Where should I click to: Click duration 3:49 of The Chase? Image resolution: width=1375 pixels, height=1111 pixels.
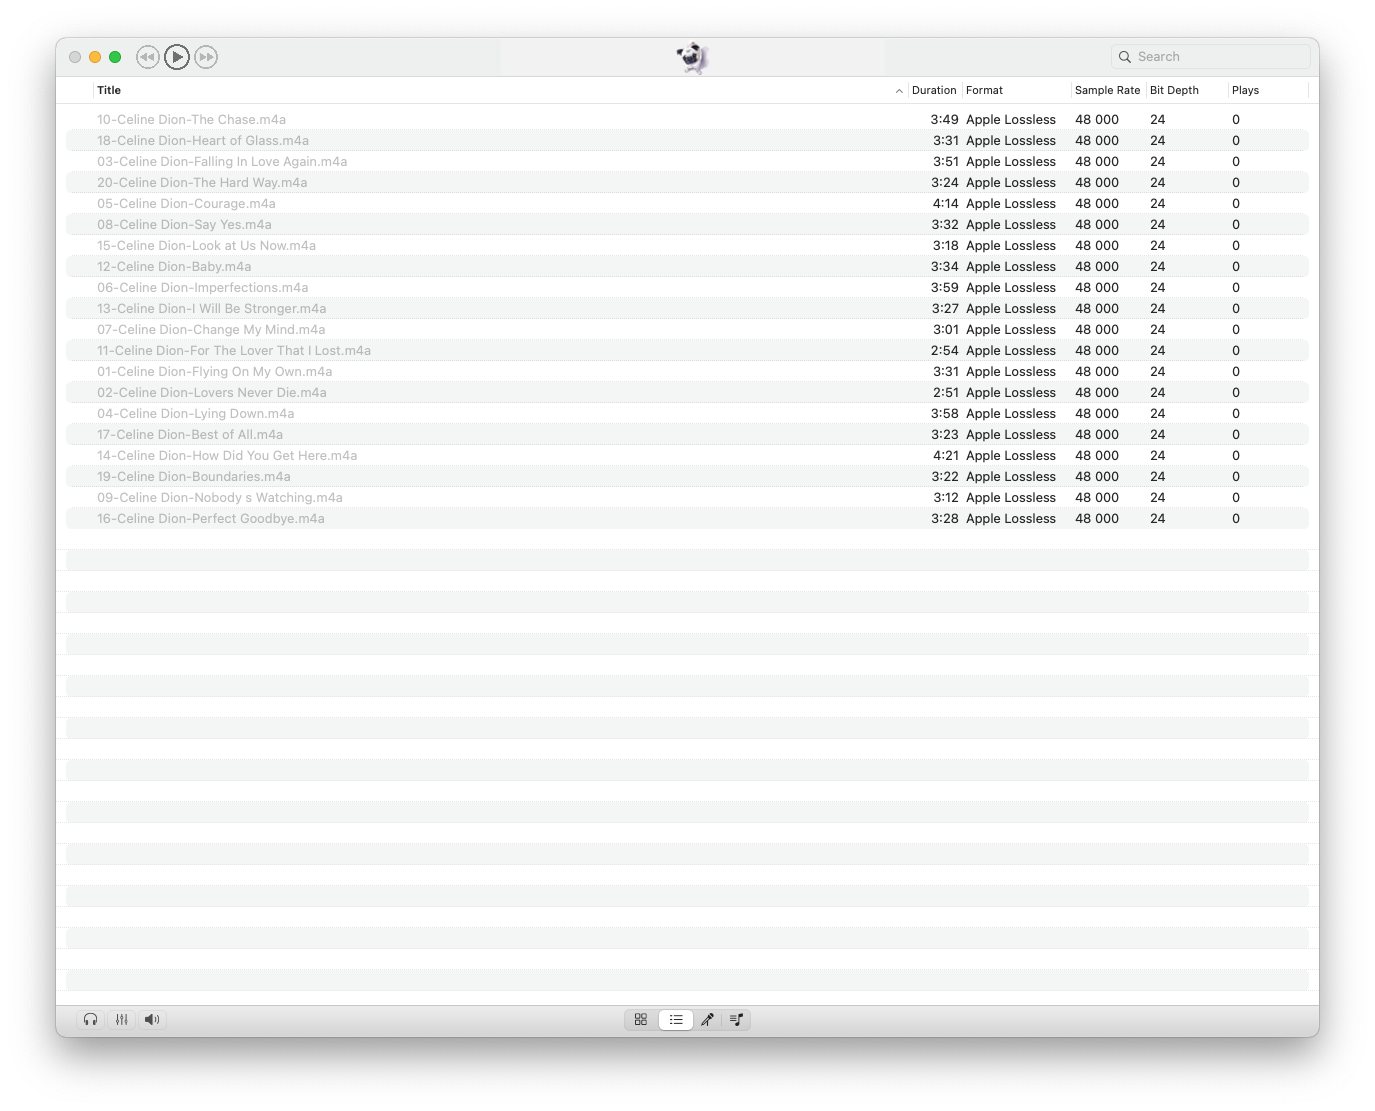[x=944, y=120]
